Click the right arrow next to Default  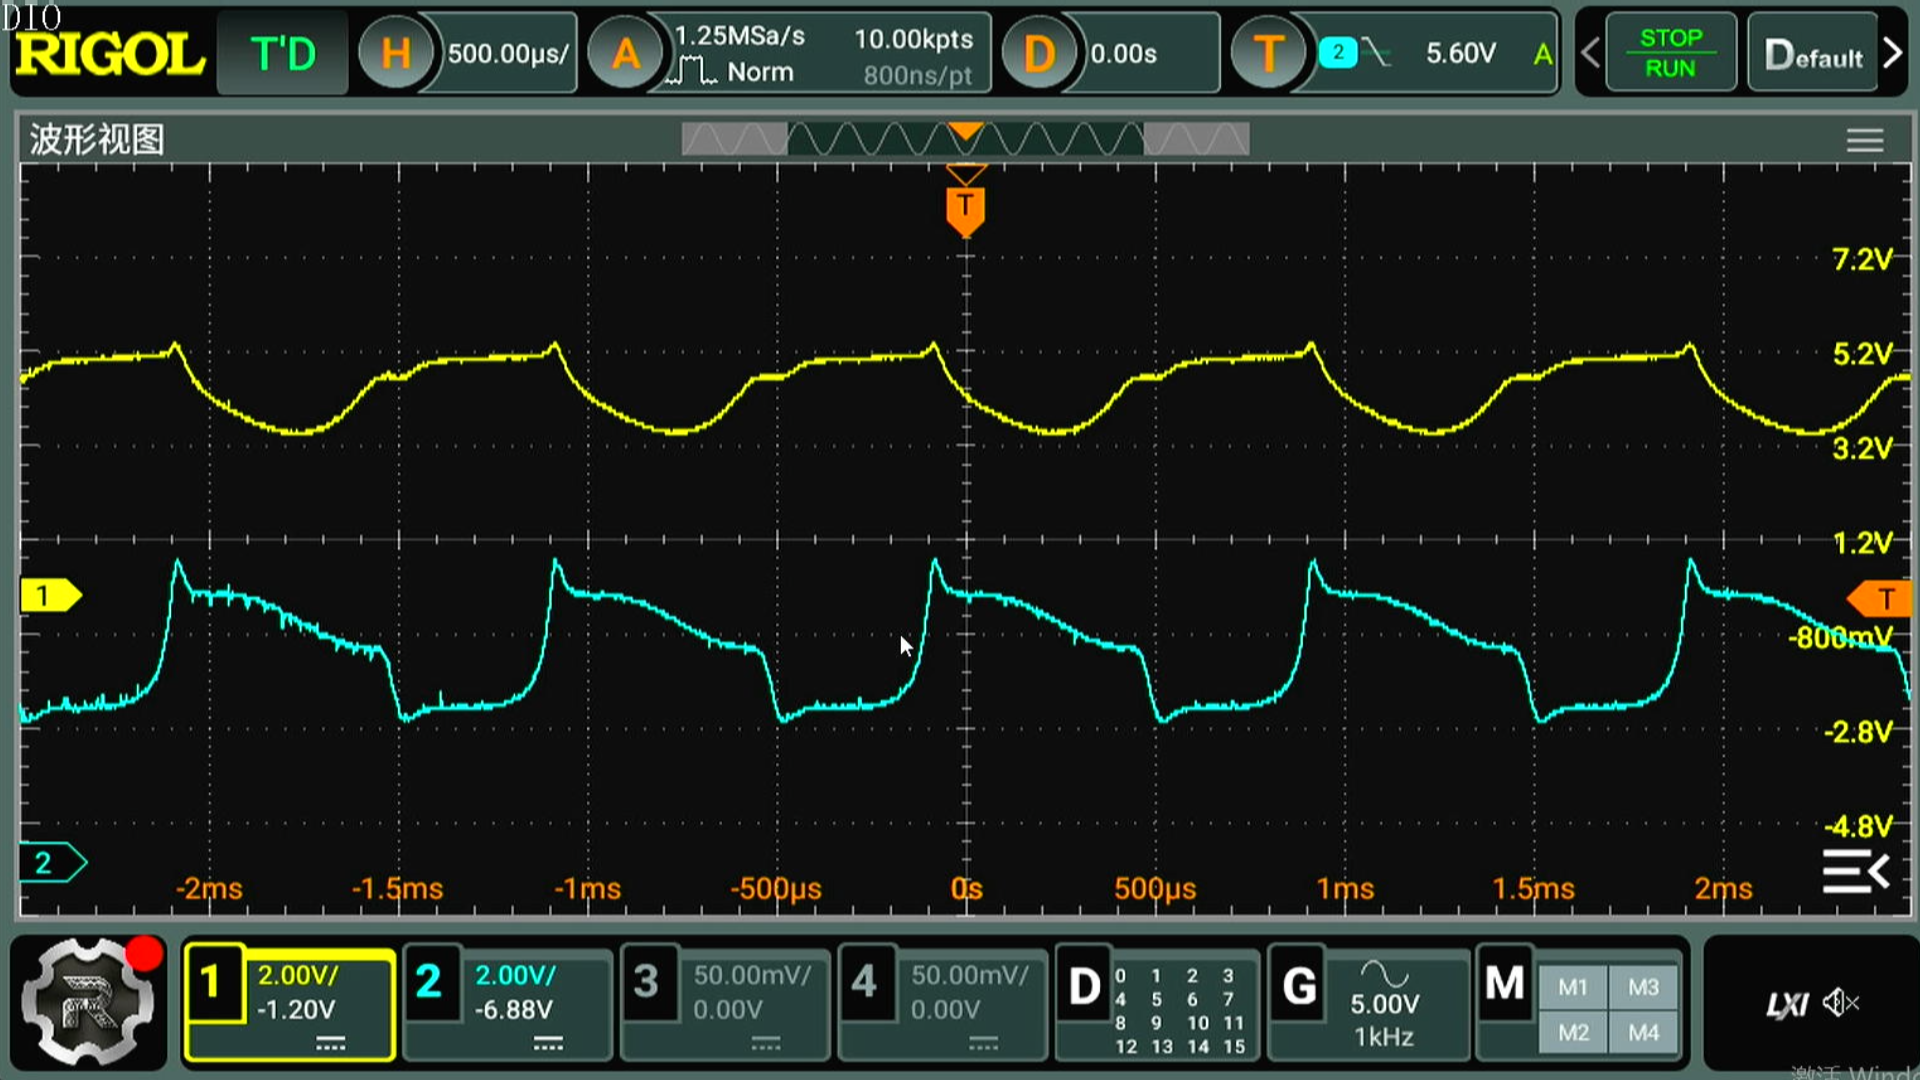pos(1892,54)
